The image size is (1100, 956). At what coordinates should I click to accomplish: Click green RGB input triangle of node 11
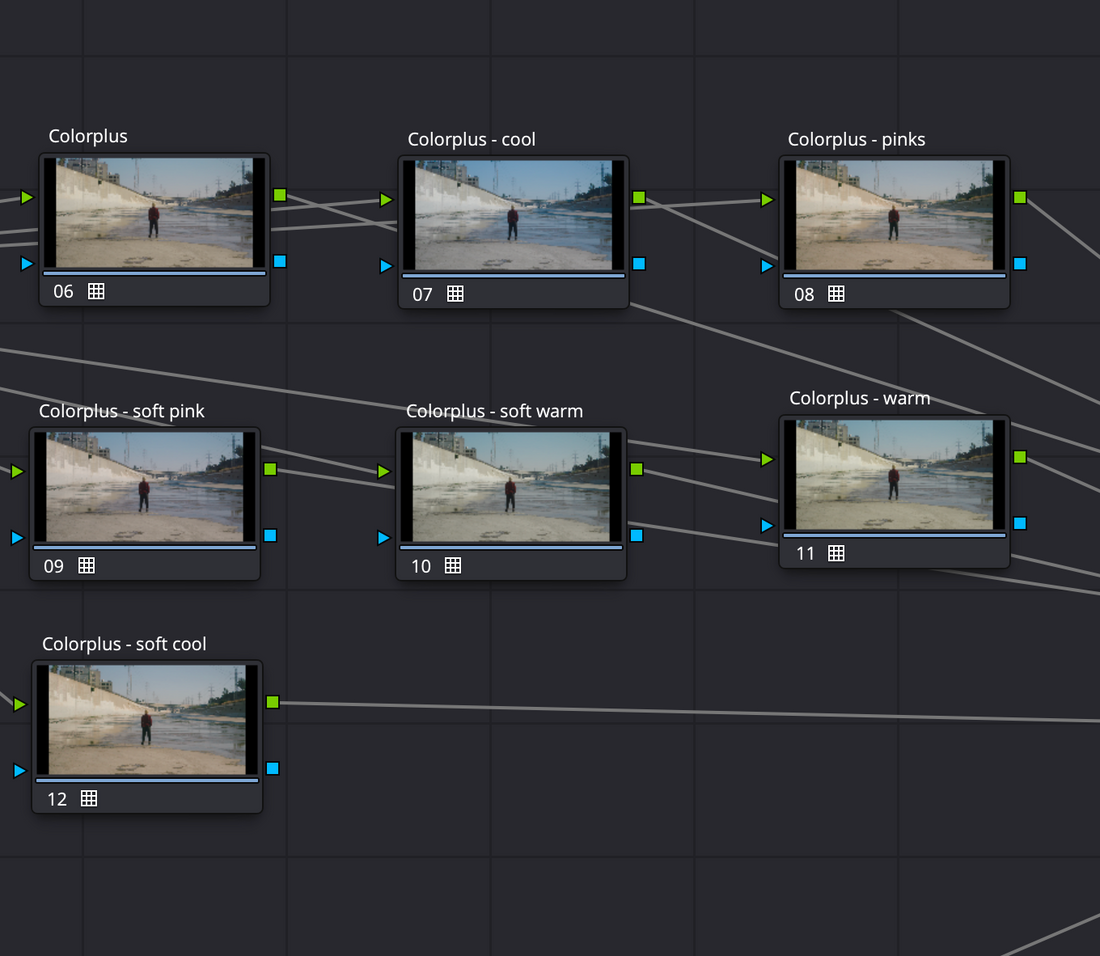(767, 459)
